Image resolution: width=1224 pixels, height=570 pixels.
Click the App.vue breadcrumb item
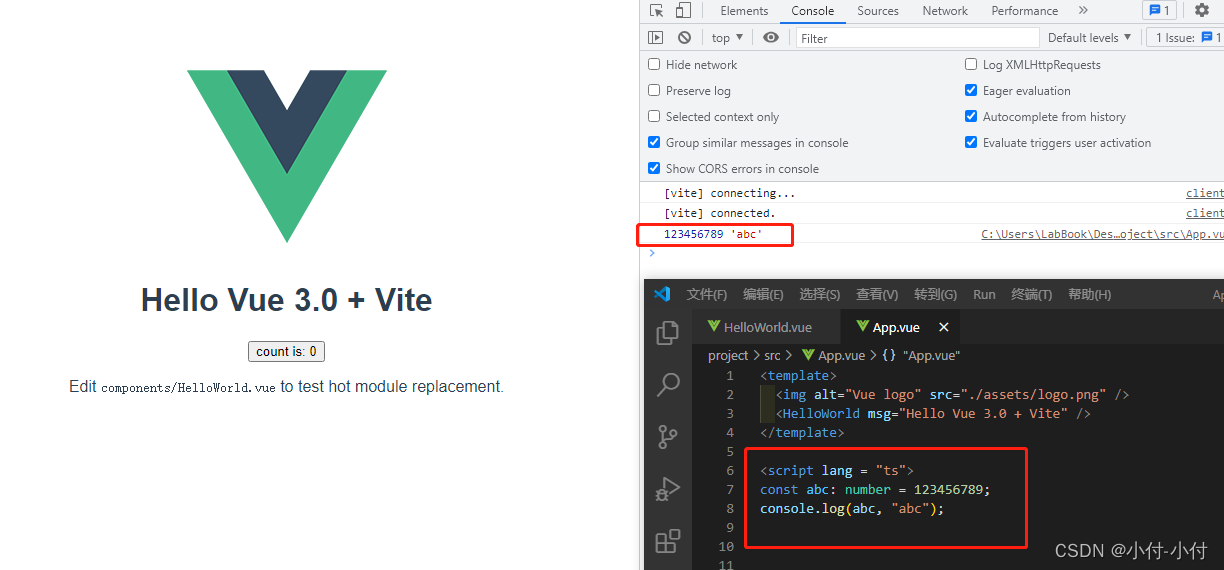(834, 355)
